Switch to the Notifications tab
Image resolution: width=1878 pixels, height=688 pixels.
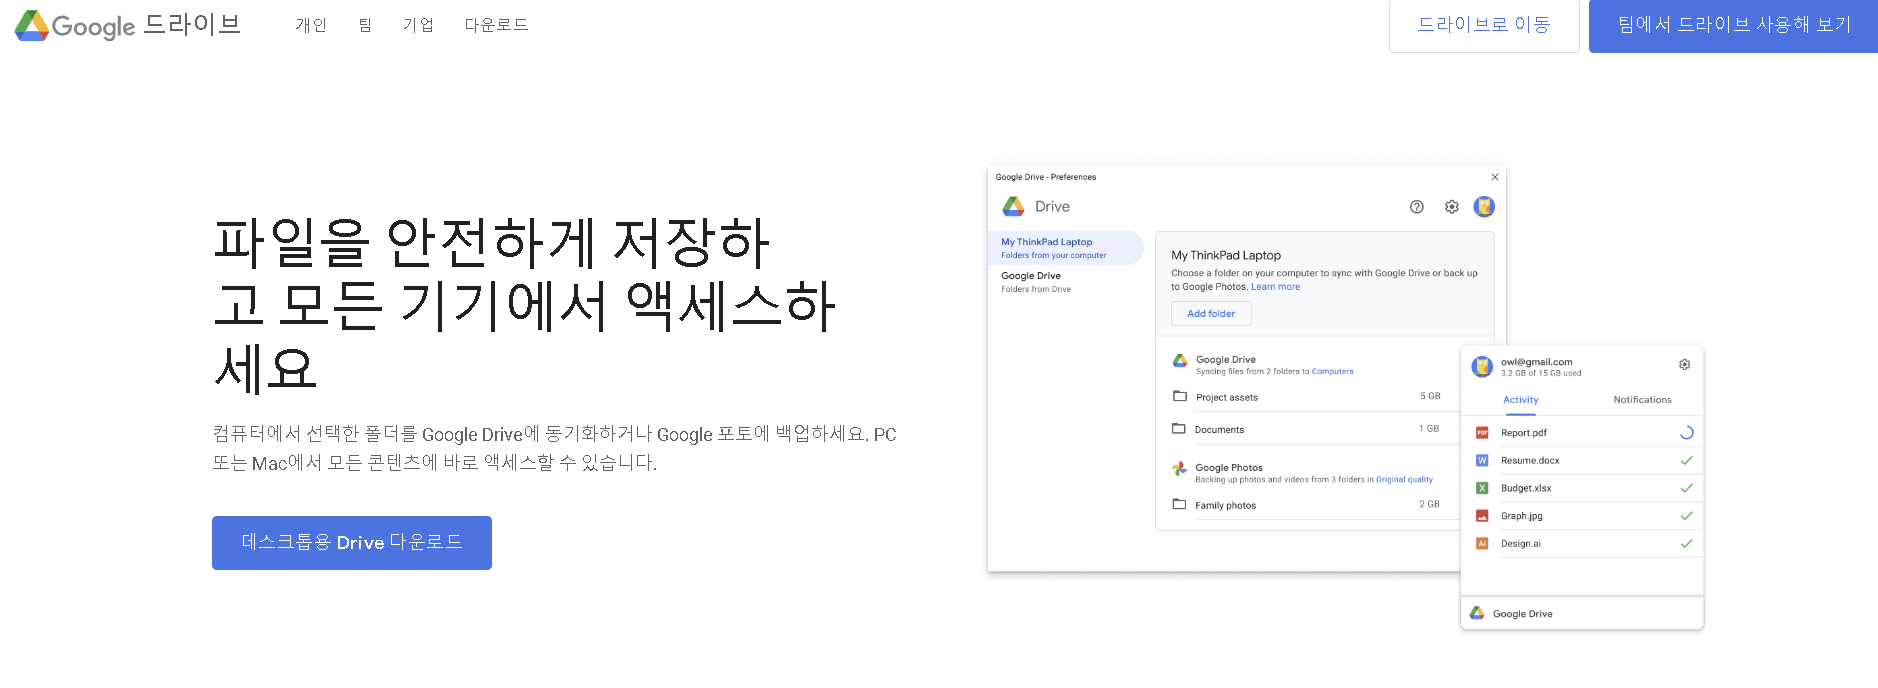click(x=1642, y=400)
